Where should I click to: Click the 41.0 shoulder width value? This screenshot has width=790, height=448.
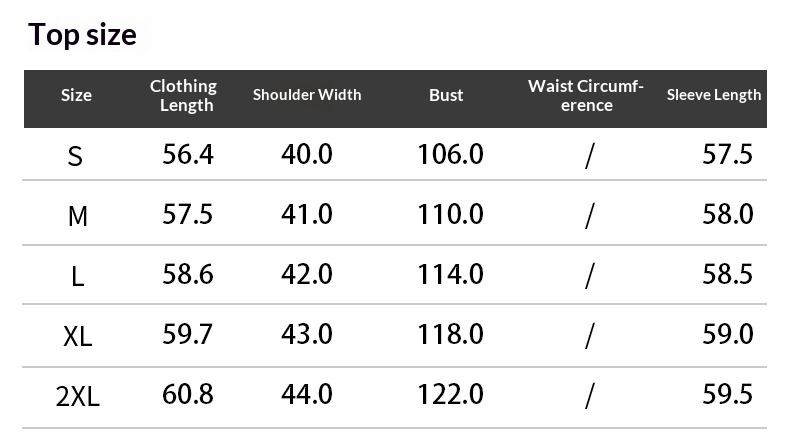point(307,214)
